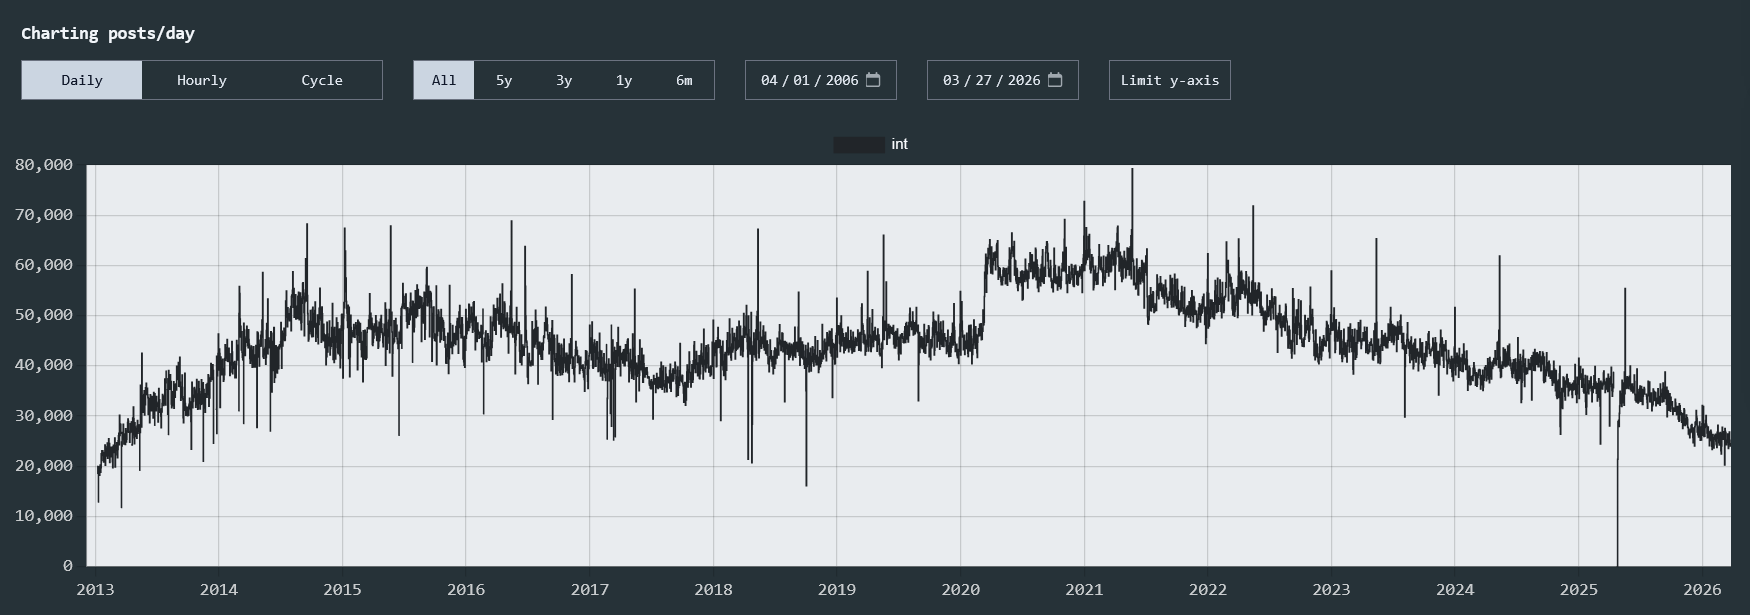Switch to Hourly chart mode

pyautogui.click(x=202, y=80)
